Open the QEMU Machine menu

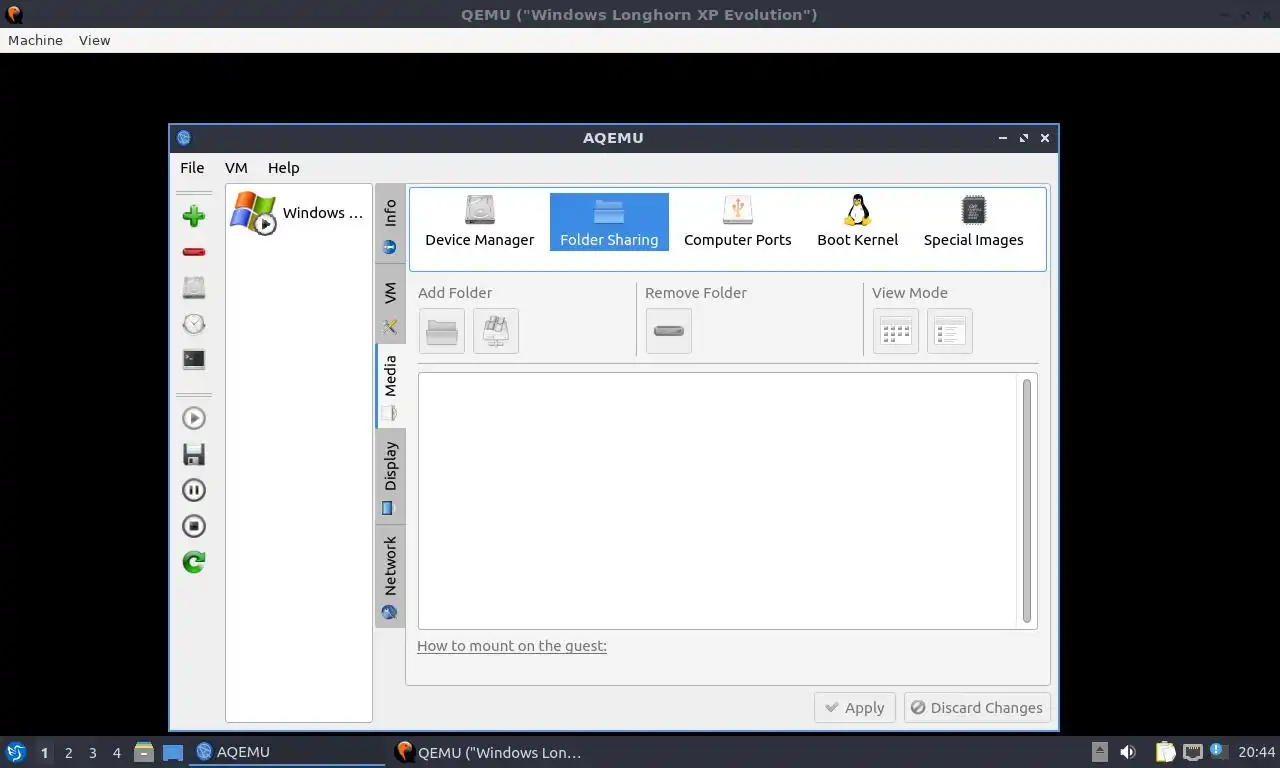pos(35,40)
